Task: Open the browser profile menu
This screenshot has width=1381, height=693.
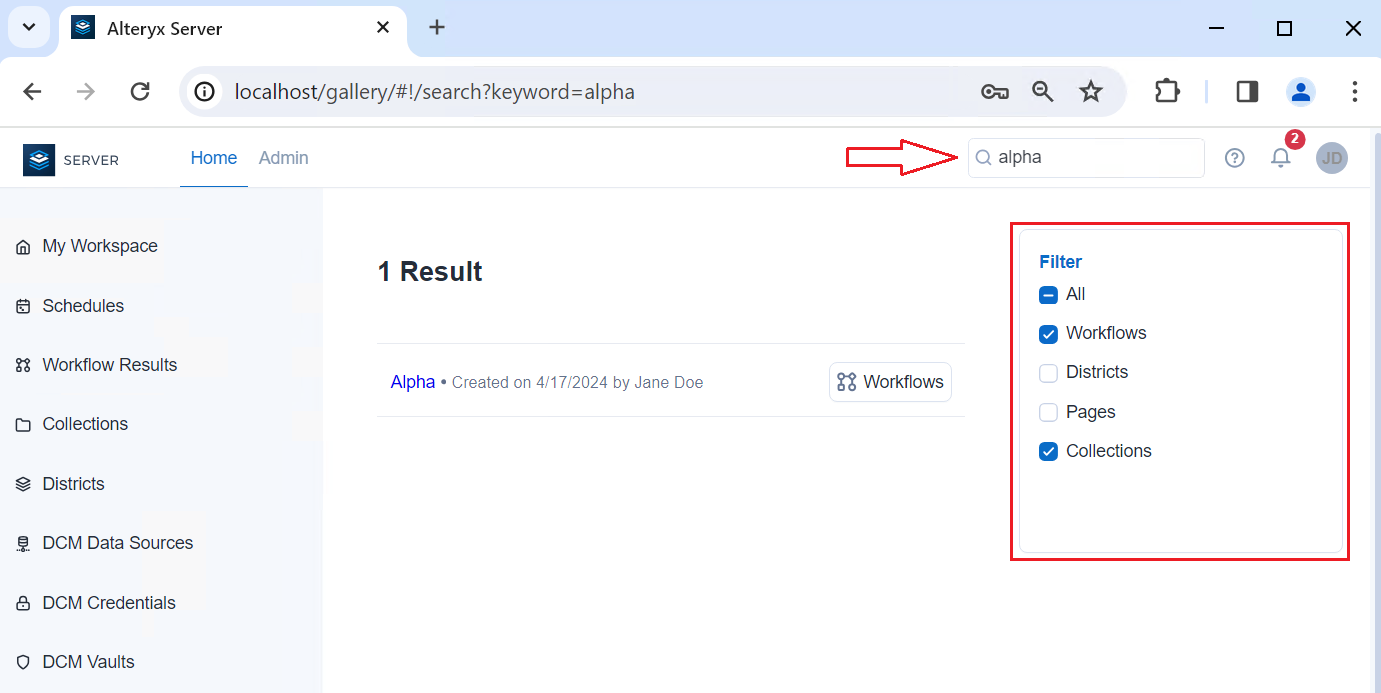Action: (1300, 91)
